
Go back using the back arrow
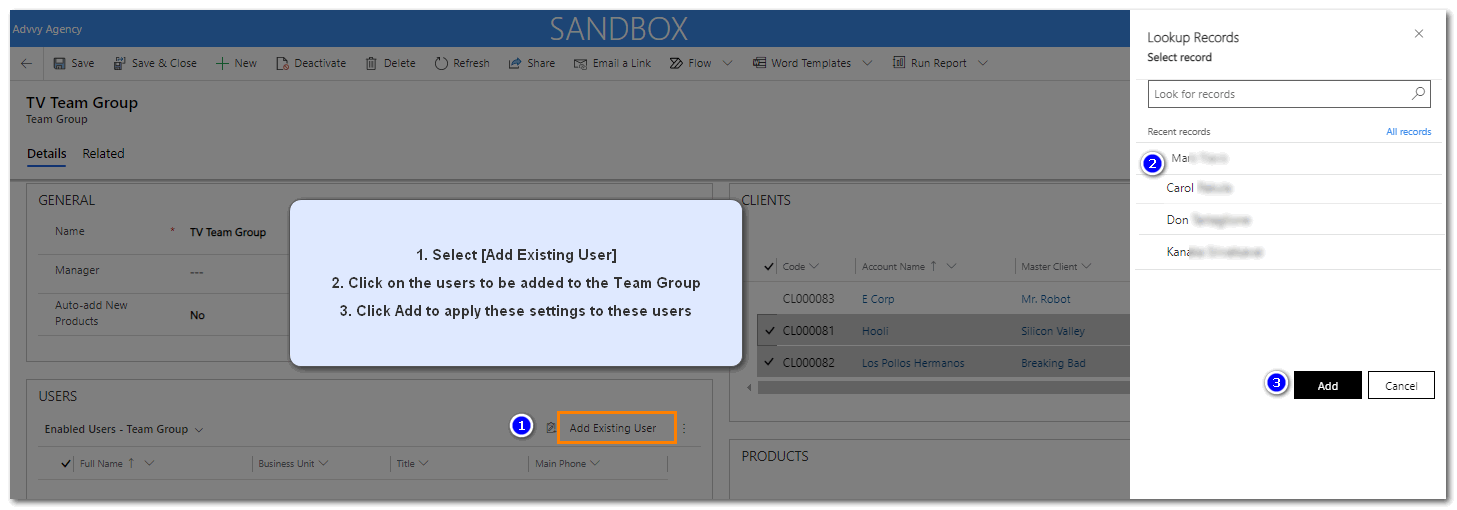point(26,63)
